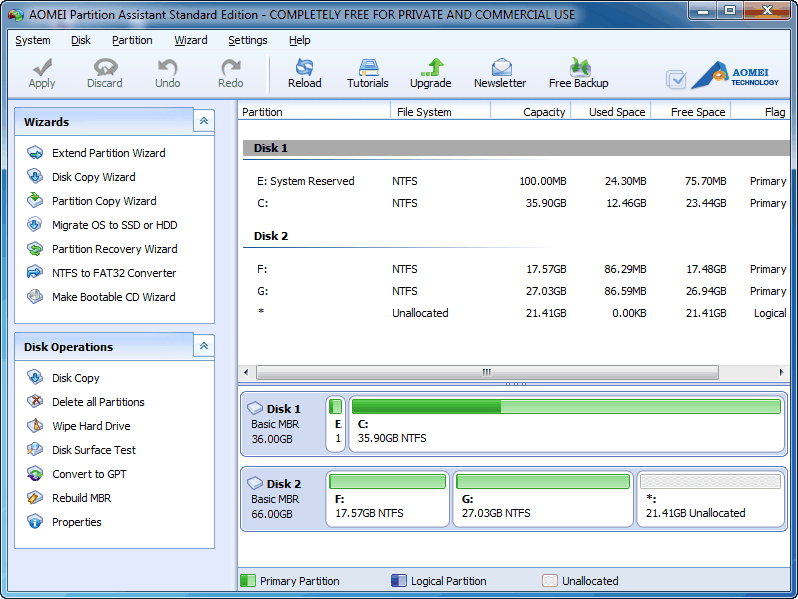This screenshot has width=798, height=599.
Task: Click the Disk Copy operation icon
Action: pos(35,378)
